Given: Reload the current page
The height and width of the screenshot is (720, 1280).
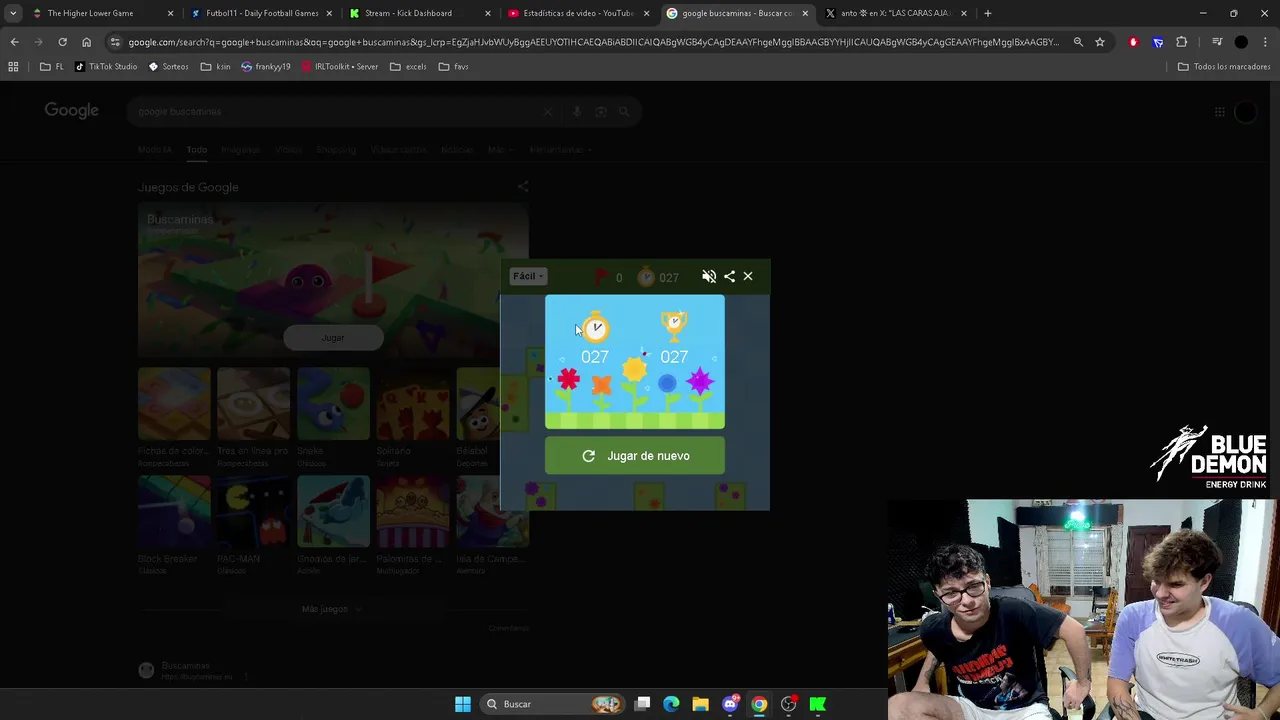Looking at the screenshot, I should pyautogui.click(x=62, y=42).
